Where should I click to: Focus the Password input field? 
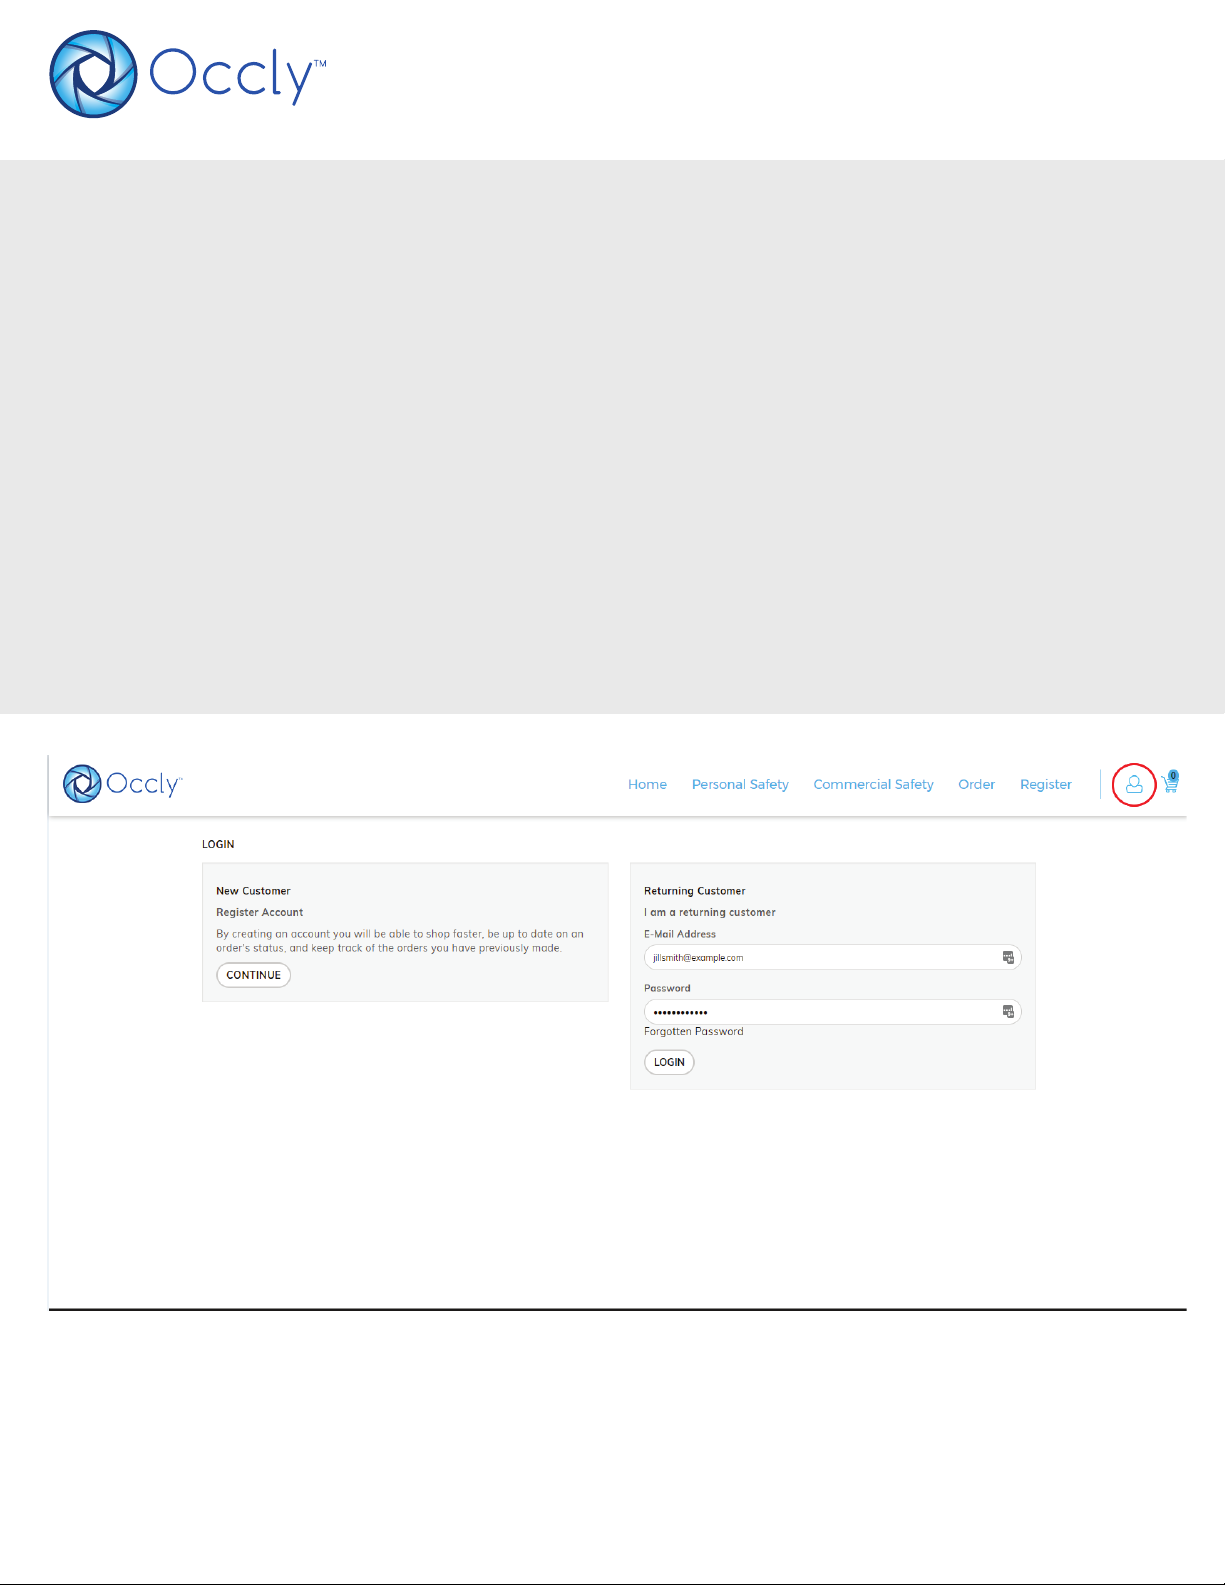[x=832, y=1012]
